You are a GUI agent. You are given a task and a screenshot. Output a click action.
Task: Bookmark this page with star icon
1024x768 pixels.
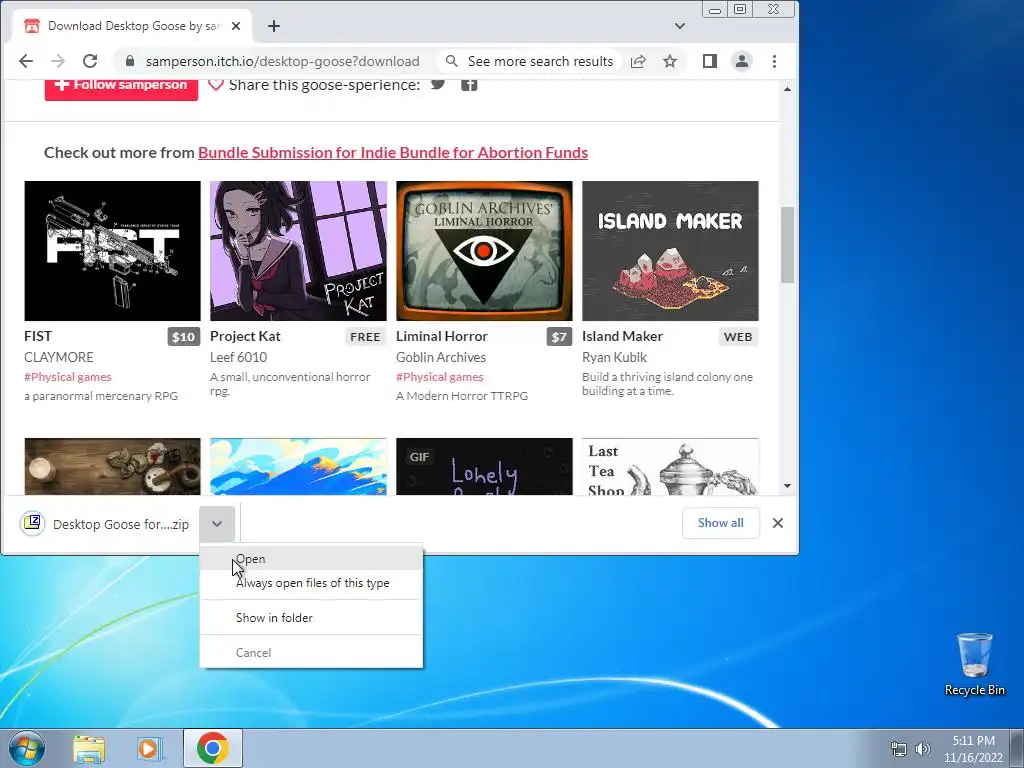pos(670,61)
